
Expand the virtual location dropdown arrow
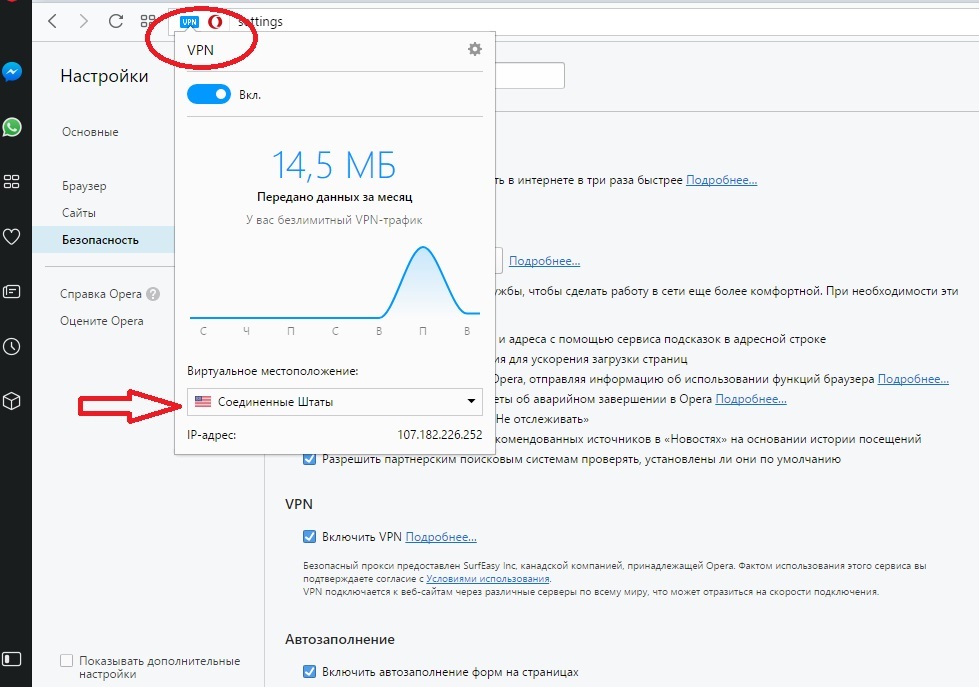point(471,401)
